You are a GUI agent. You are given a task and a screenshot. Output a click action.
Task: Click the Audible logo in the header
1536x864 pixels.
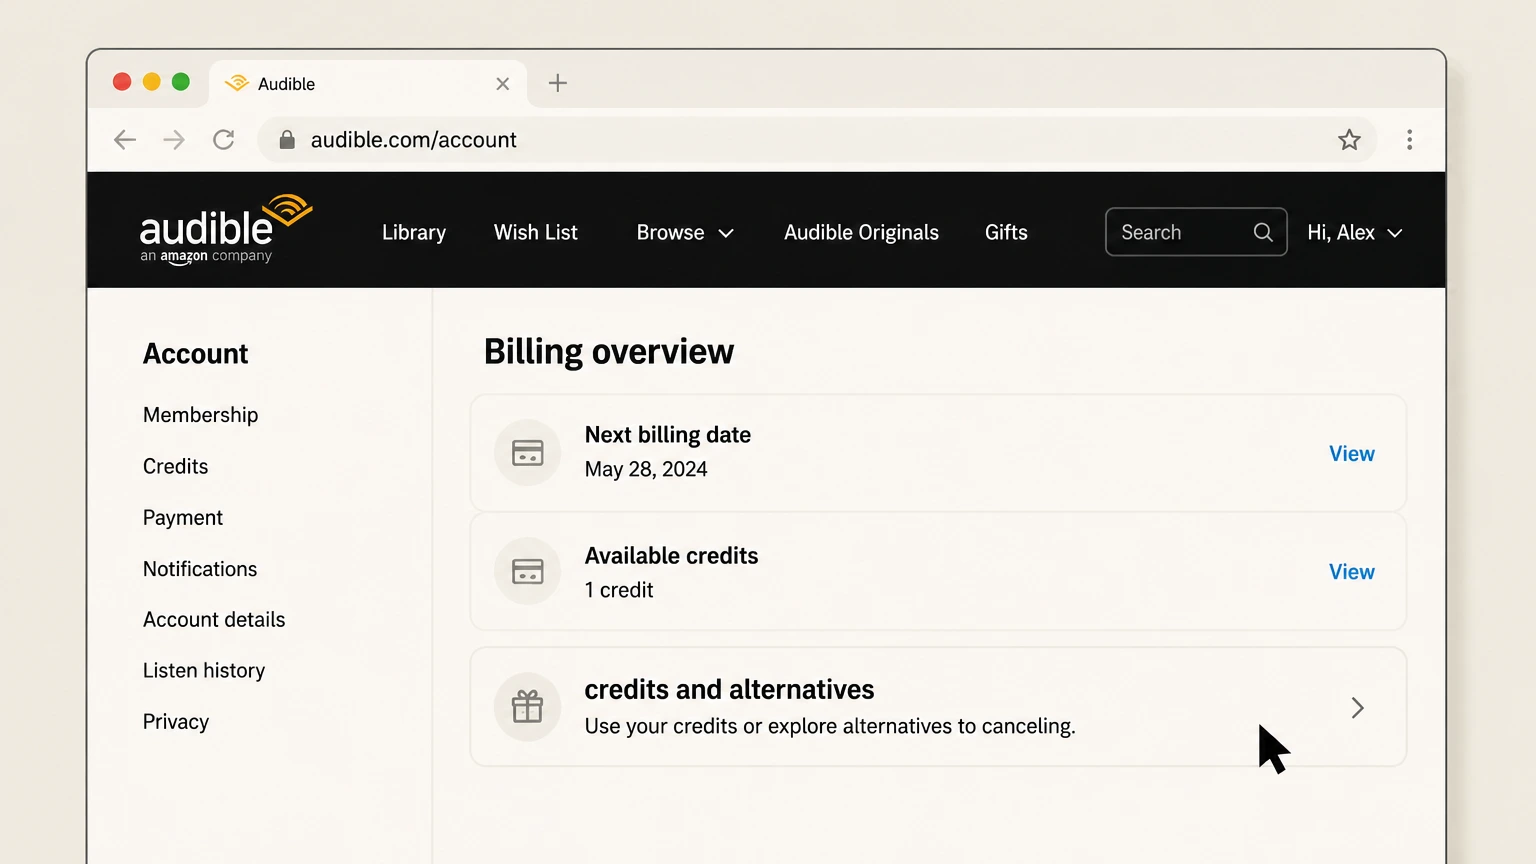coord(226,229)
